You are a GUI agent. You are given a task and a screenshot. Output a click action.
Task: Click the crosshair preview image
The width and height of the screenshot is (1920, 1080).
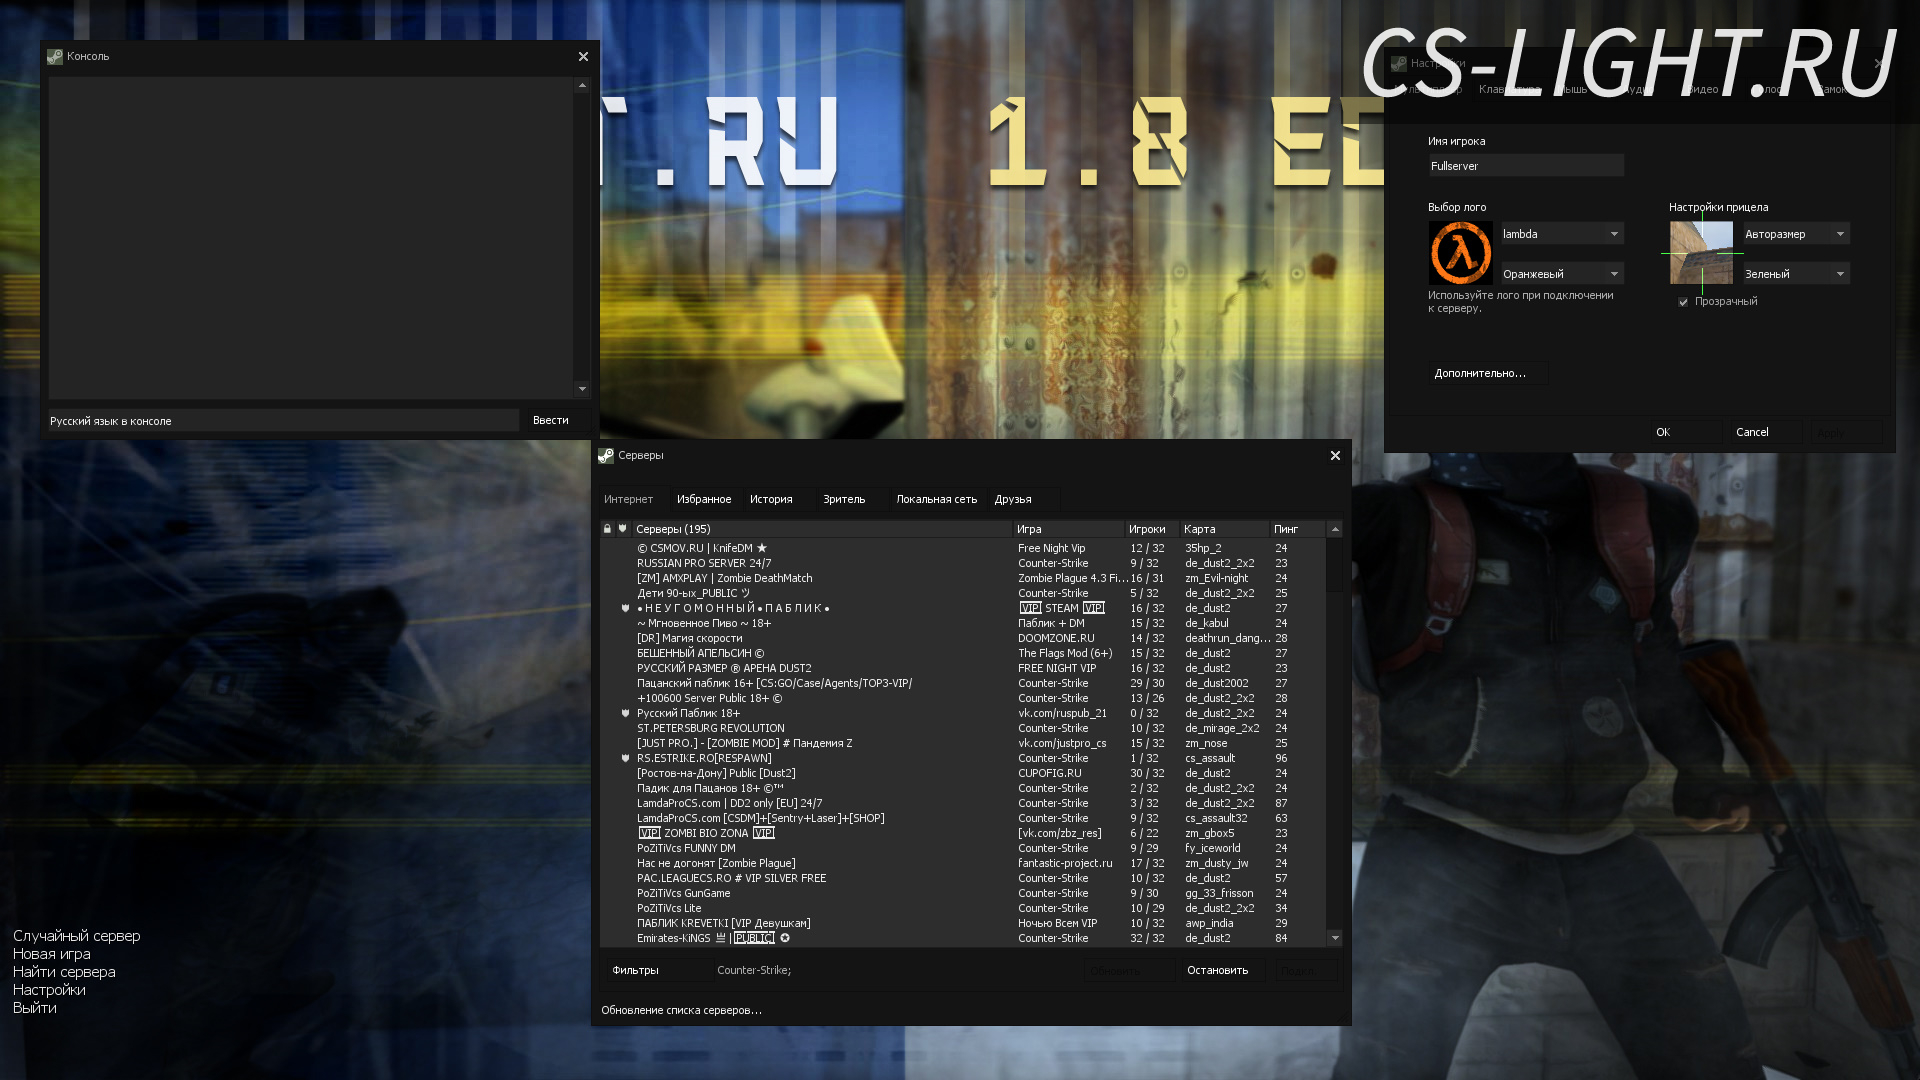[1701, 253]
